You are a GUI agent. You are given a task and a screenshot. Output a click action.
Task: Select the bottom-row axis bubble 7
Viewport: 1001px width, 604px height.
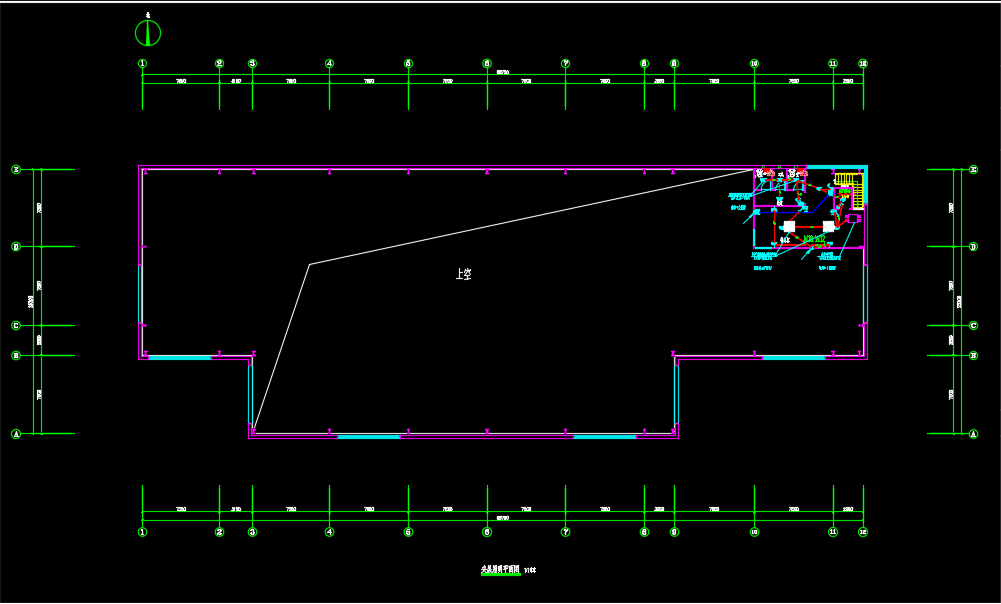coord(566,532)
